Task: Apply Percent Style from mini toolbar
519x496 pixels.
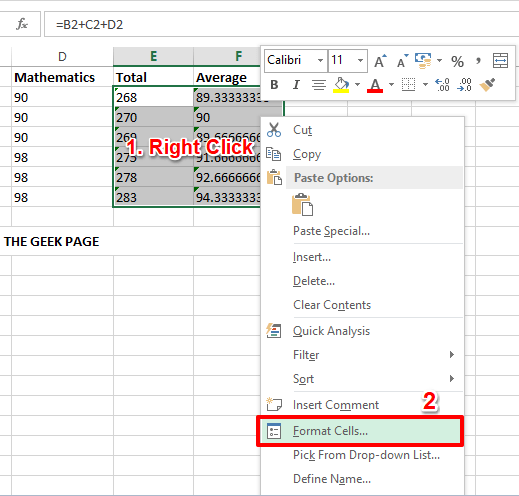Action: point(457,61)
